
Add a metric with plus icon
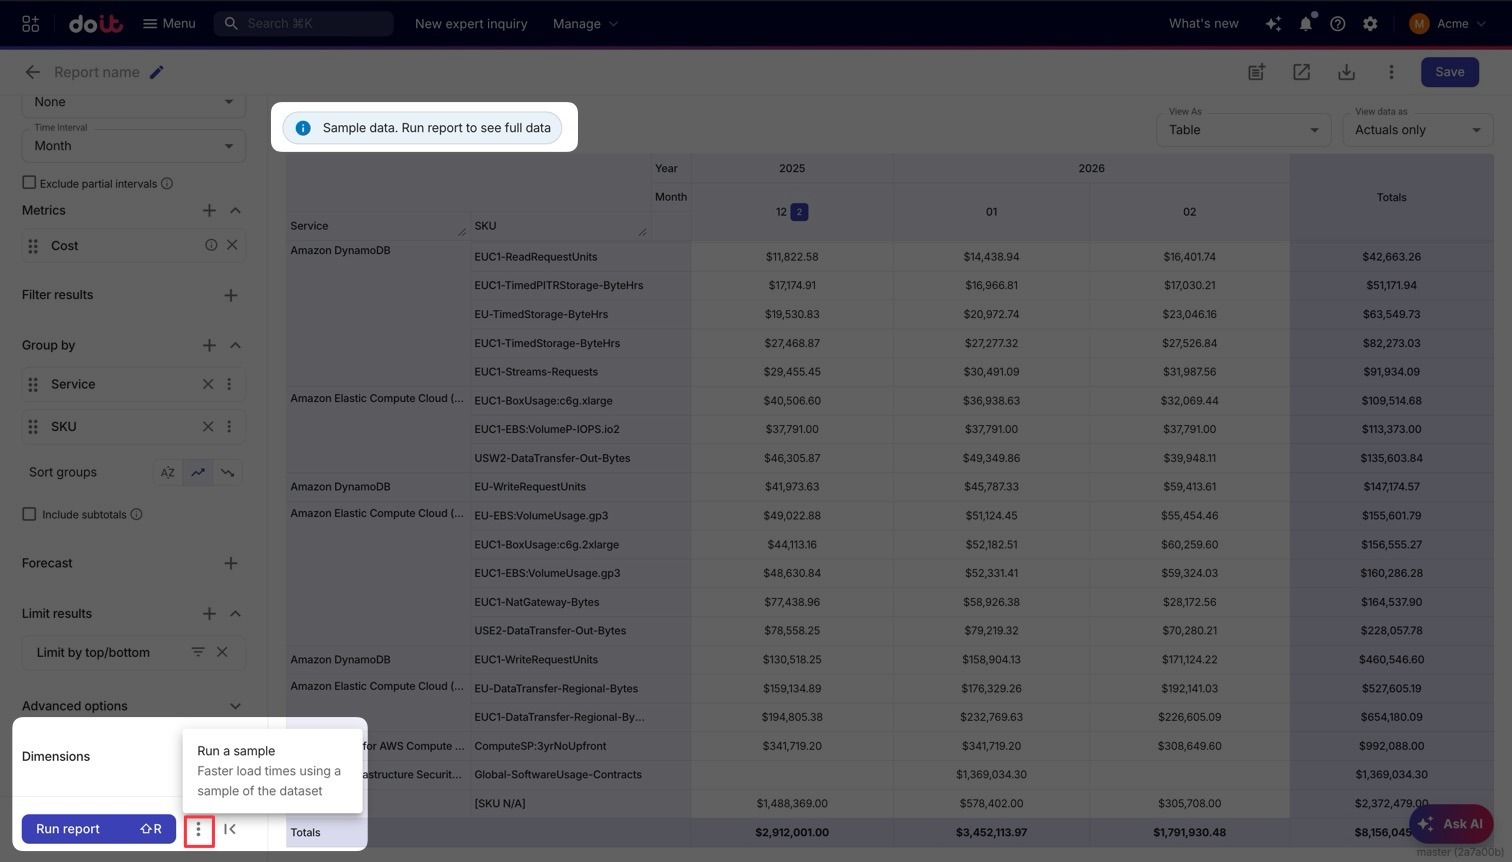pos(209,210)
